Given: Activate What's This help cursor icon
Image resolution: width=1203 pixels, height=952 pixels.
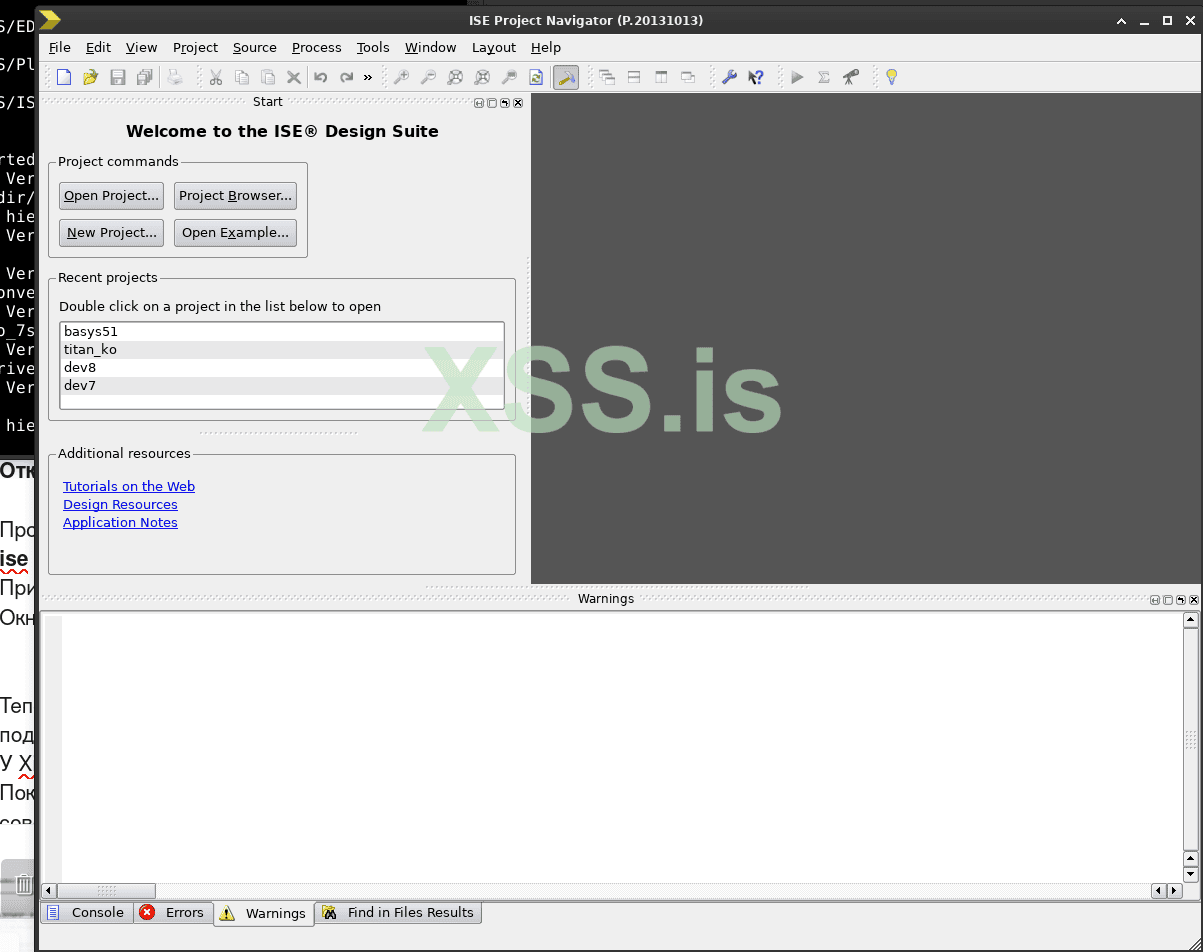Looking at the screenshot, I should [756, 77].
